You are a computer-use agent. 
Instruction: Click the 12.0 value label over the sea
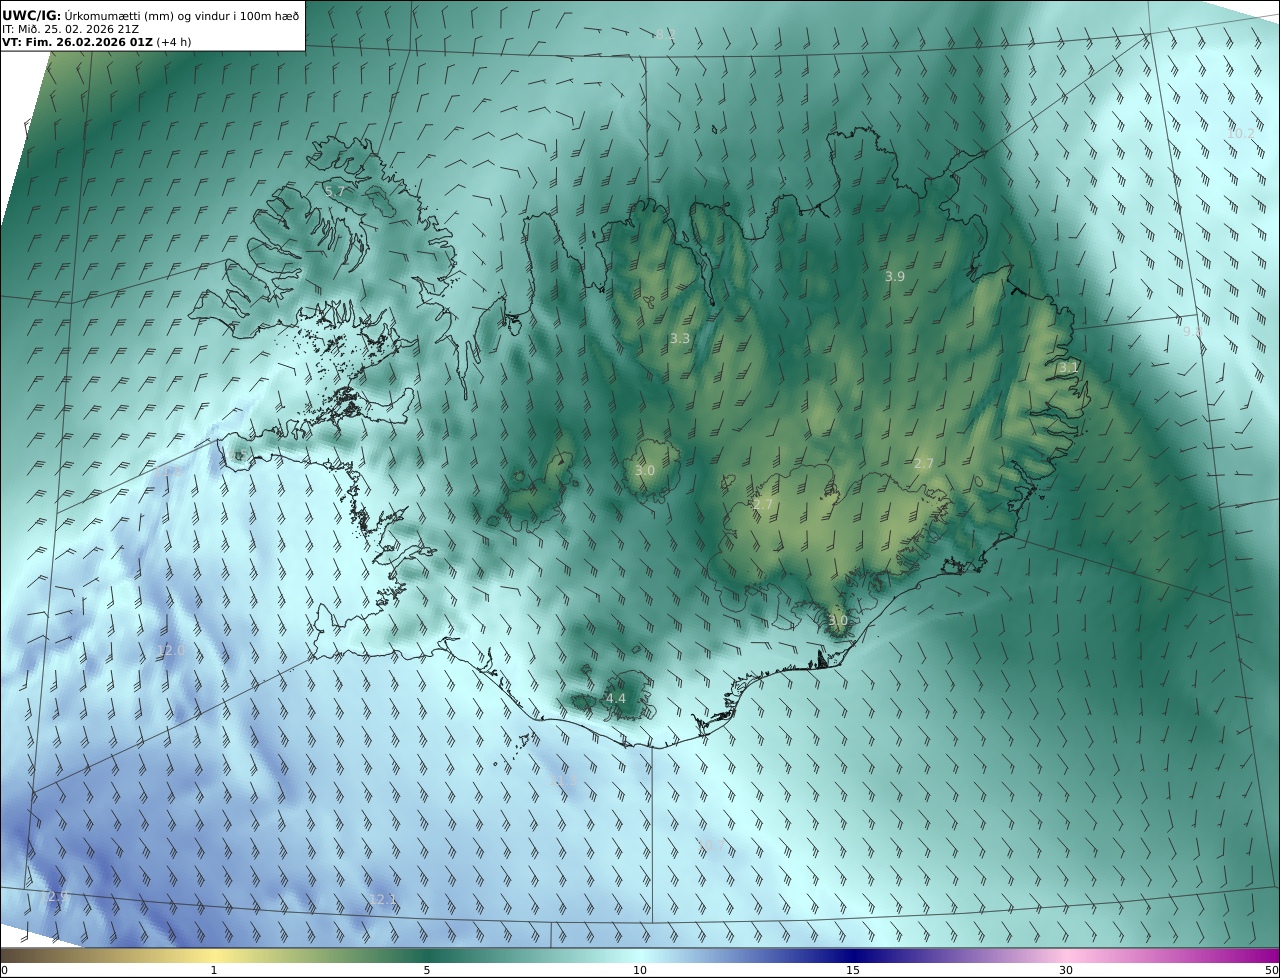tap(171, 651)
